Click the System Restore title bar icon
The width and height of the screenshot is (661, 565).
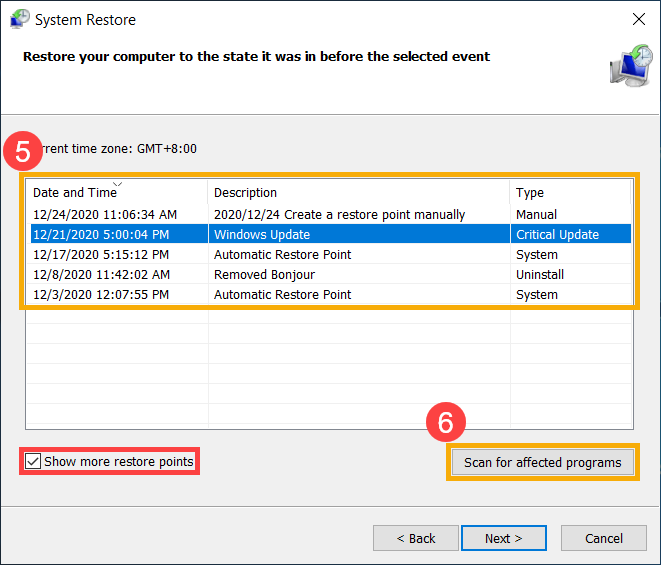click(20, 19)
